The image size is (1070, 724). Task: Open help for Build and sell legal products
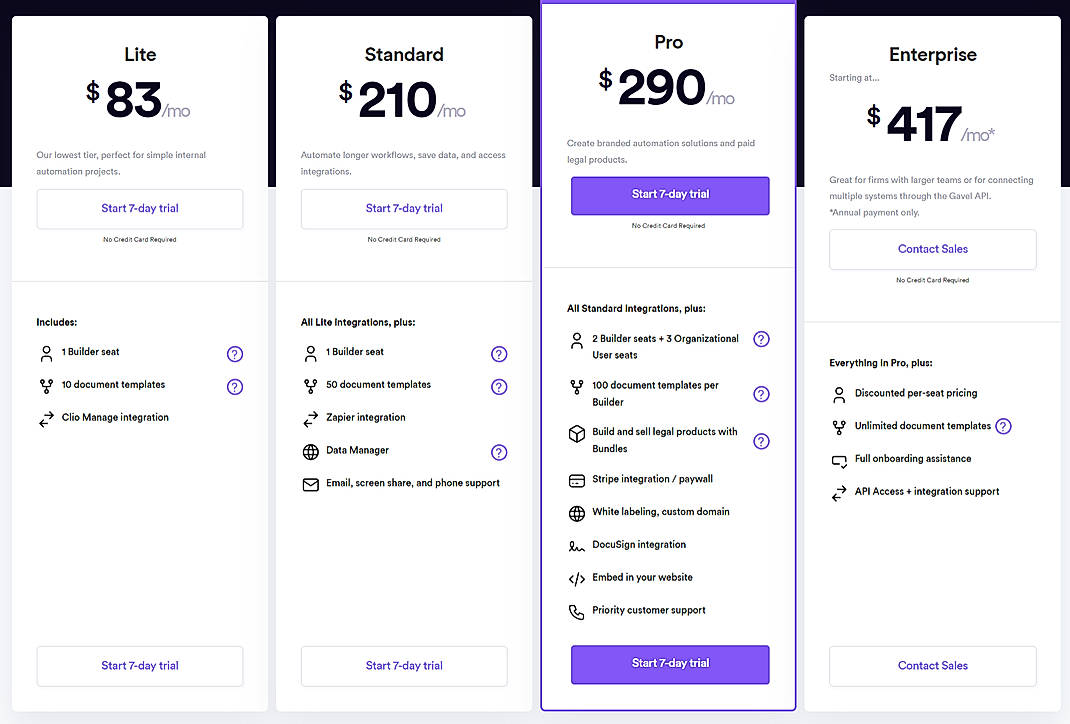[x=761, y=441]
